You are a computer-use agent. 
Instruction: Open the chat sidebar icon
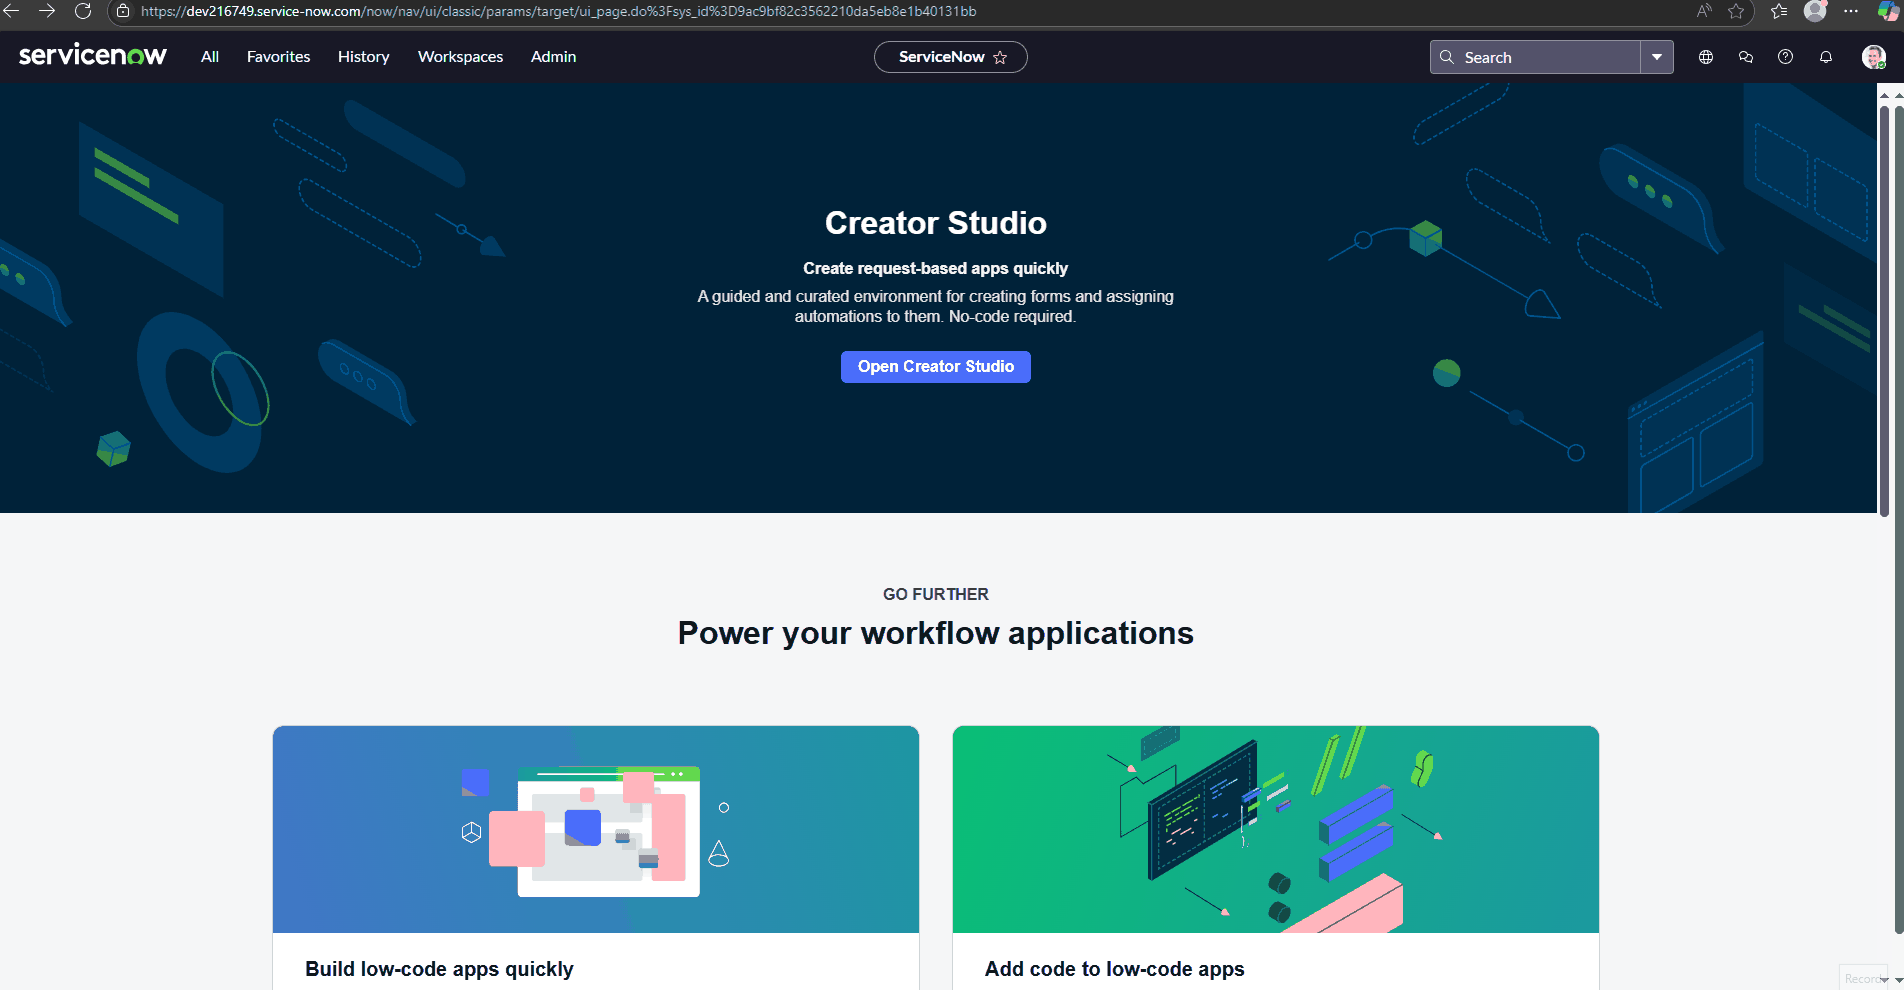[1746, 57]
